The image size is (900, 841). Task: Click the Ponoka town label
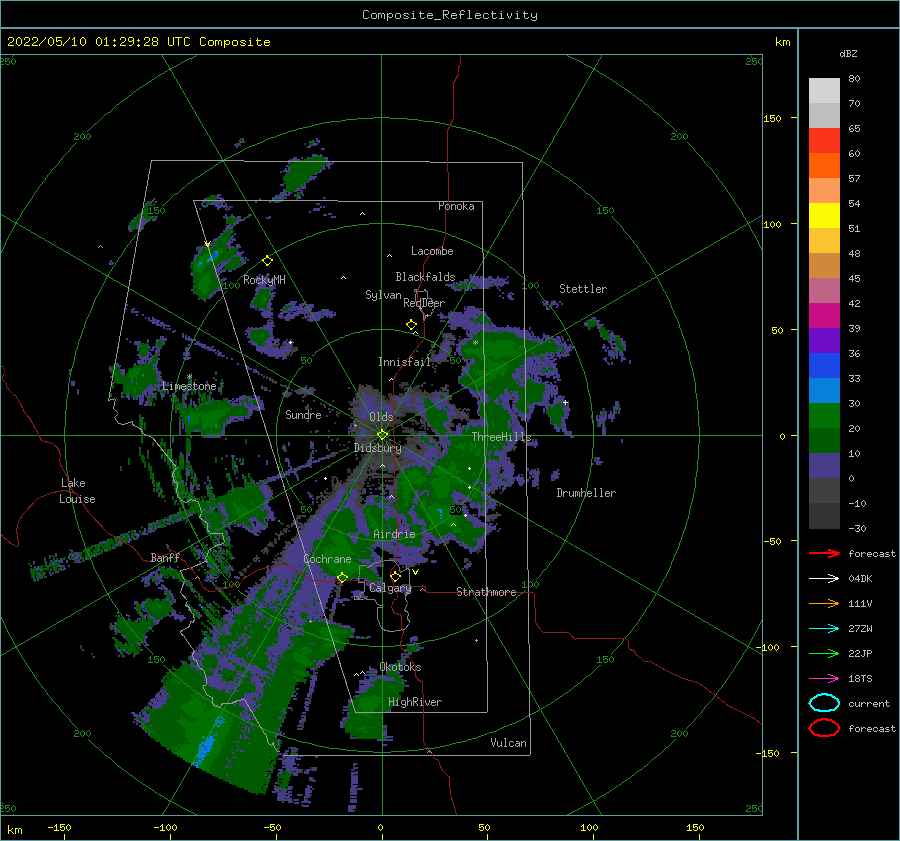pos(456,206)
